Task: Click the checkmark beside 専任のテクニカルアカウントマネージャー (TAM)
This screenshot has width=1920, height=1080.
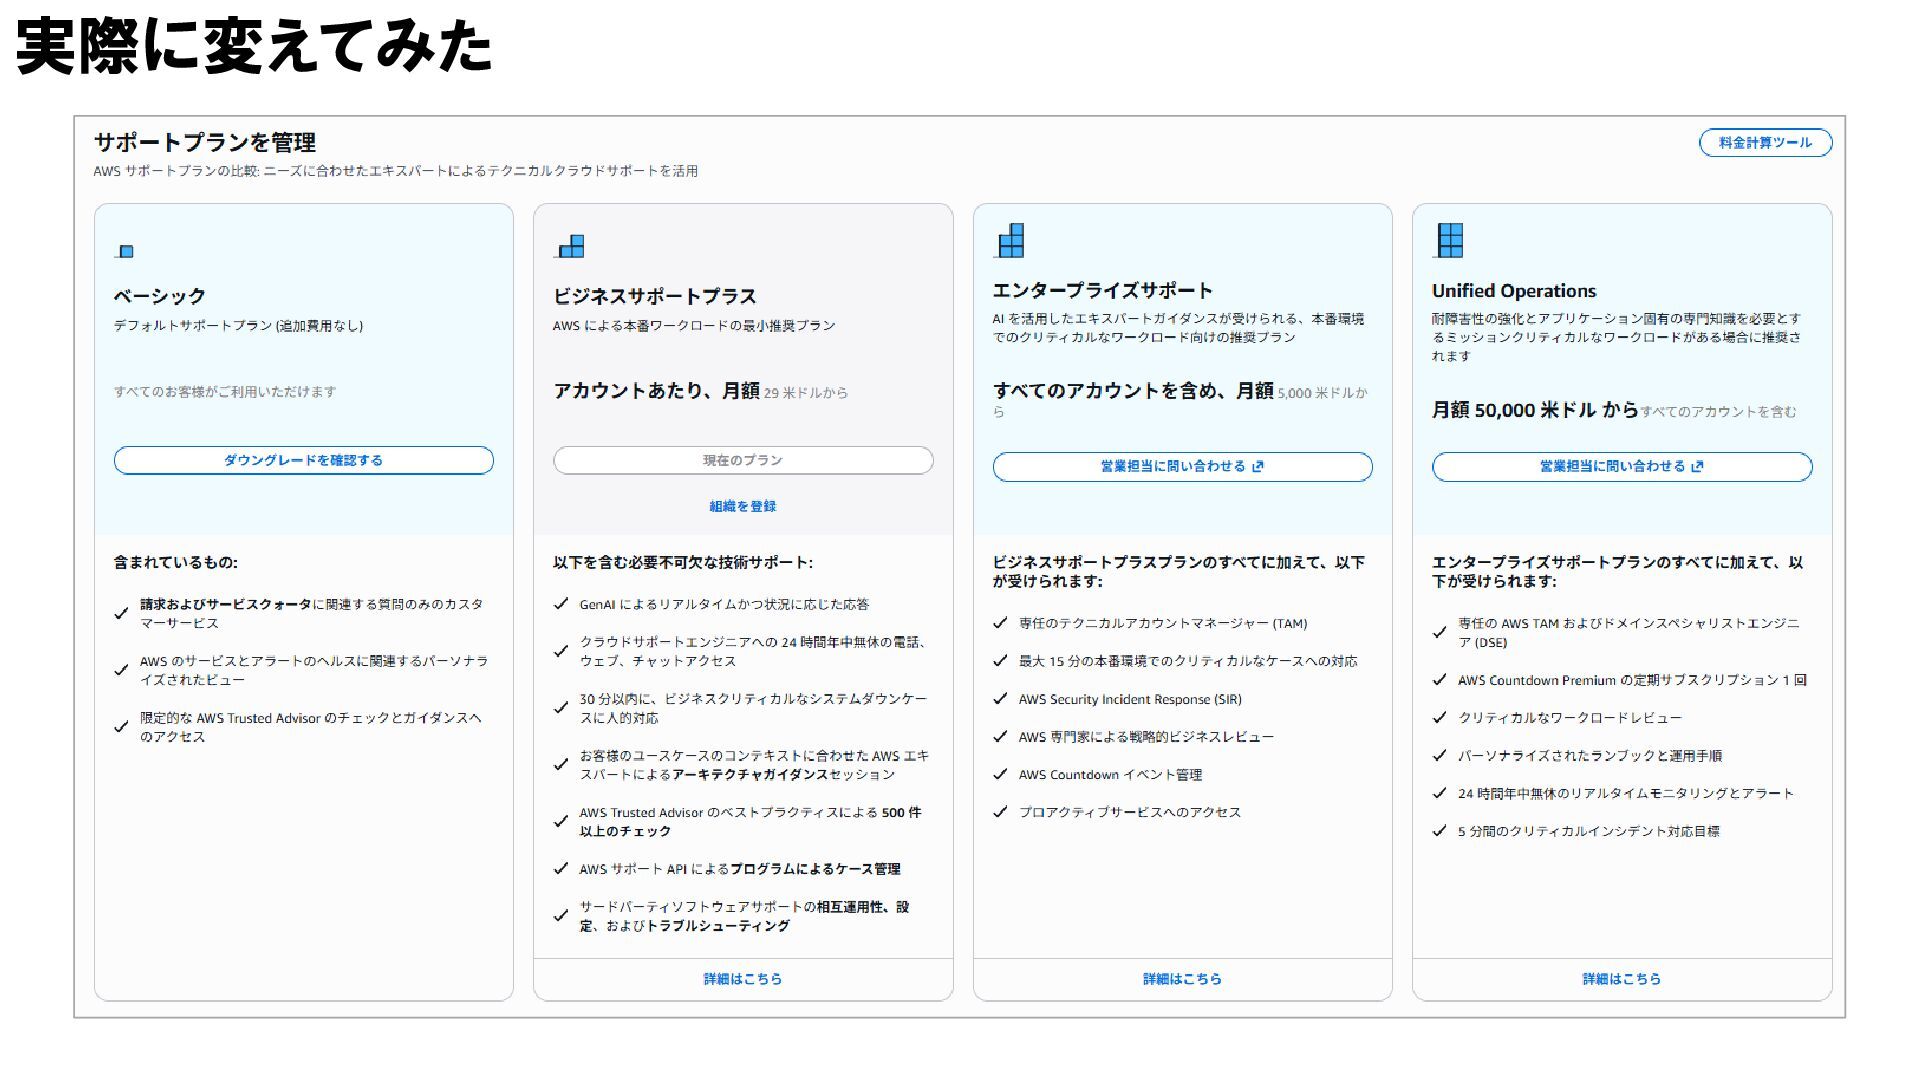Action: tap(1000, 623)
